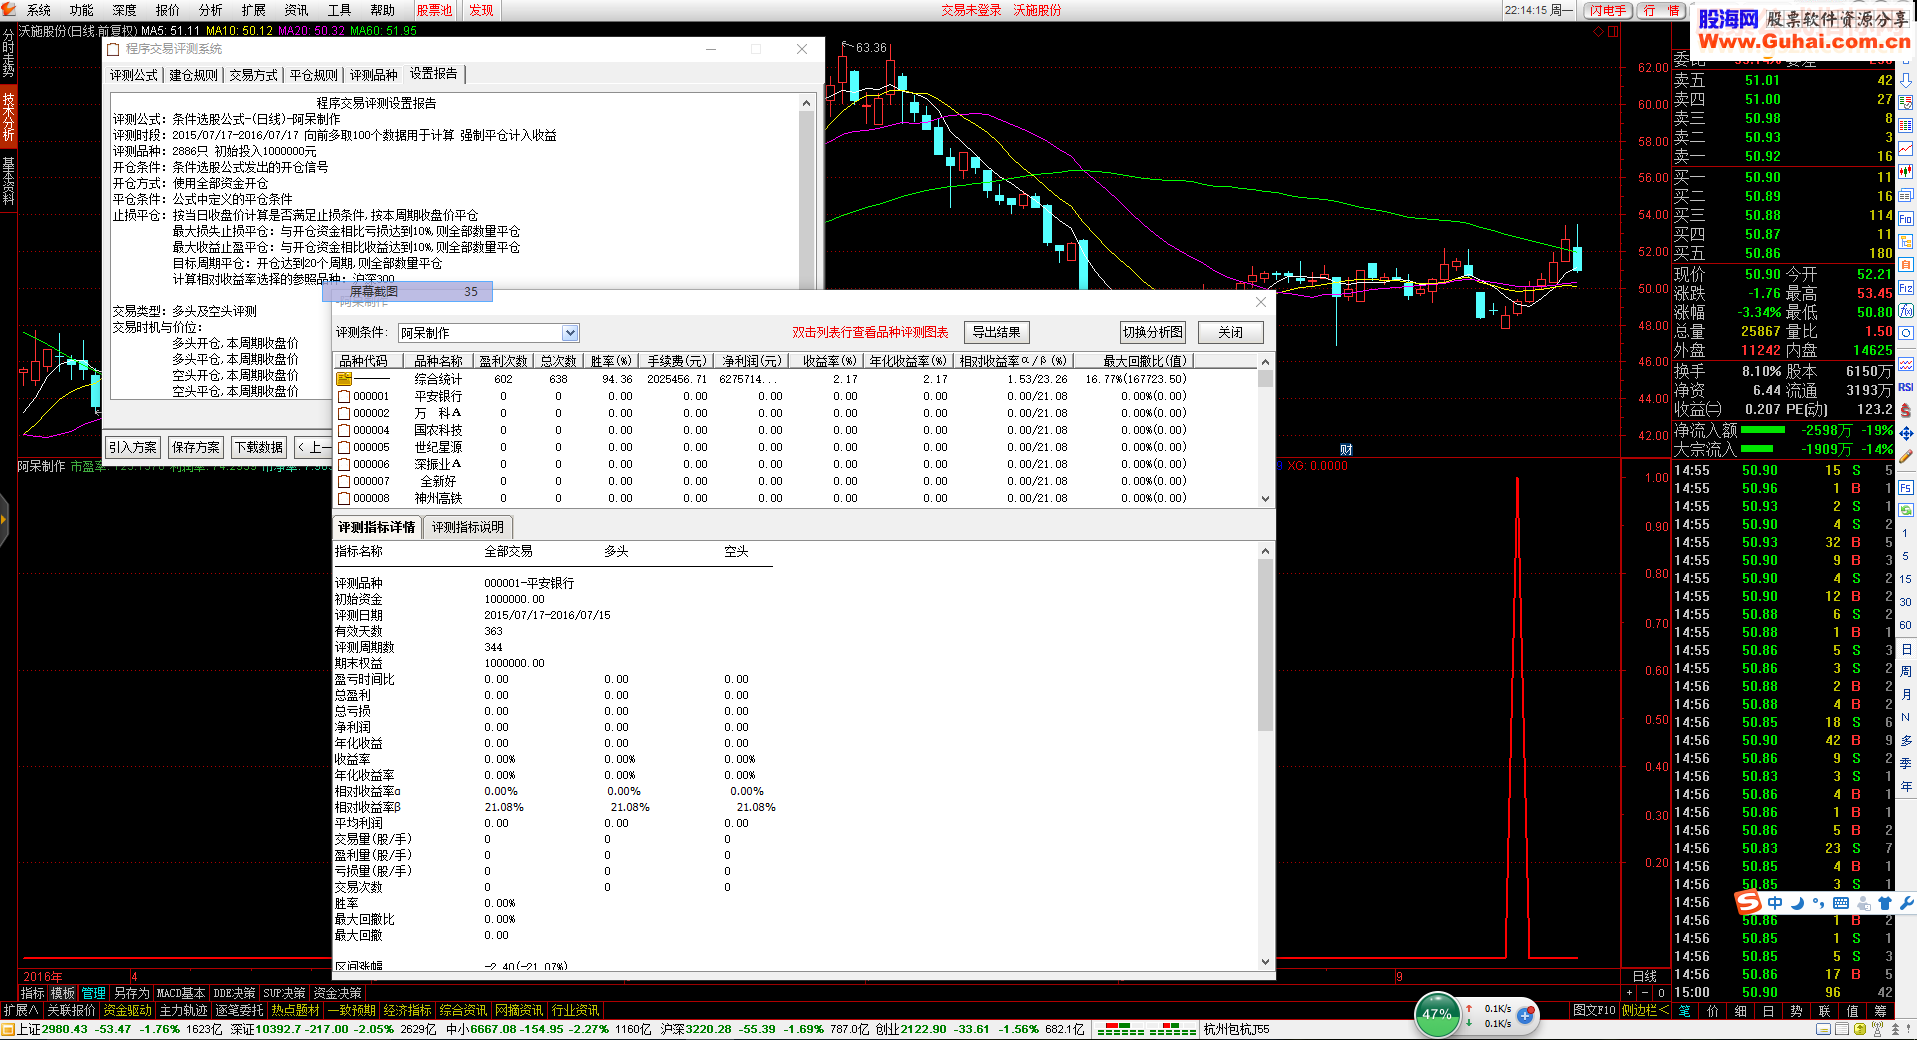Click scroll-down arrow of indicator details pane

tap(1265, 962)
